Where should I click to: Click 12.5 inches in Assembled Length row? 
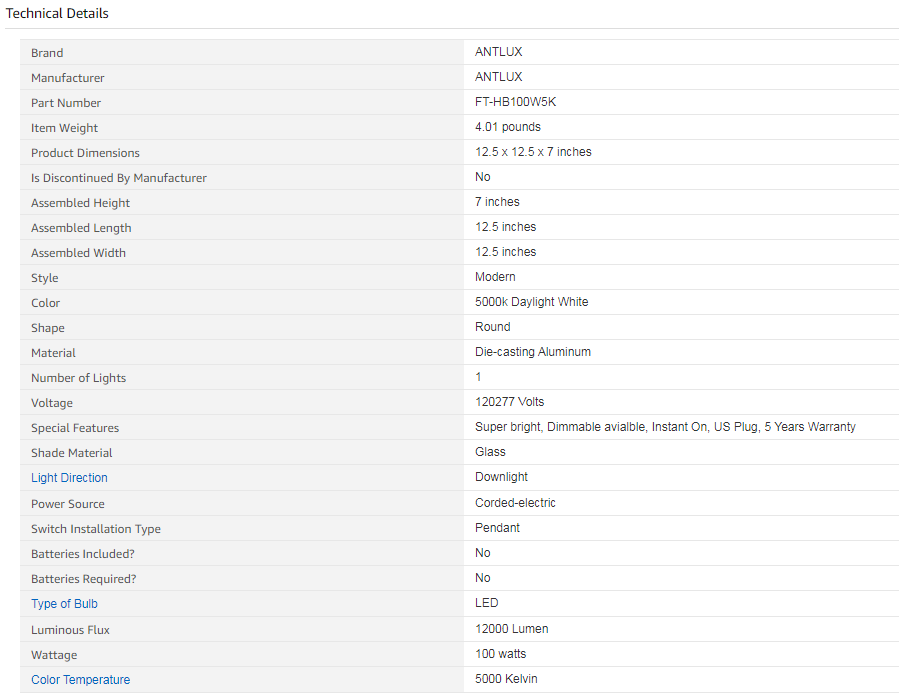coord(506,227)
